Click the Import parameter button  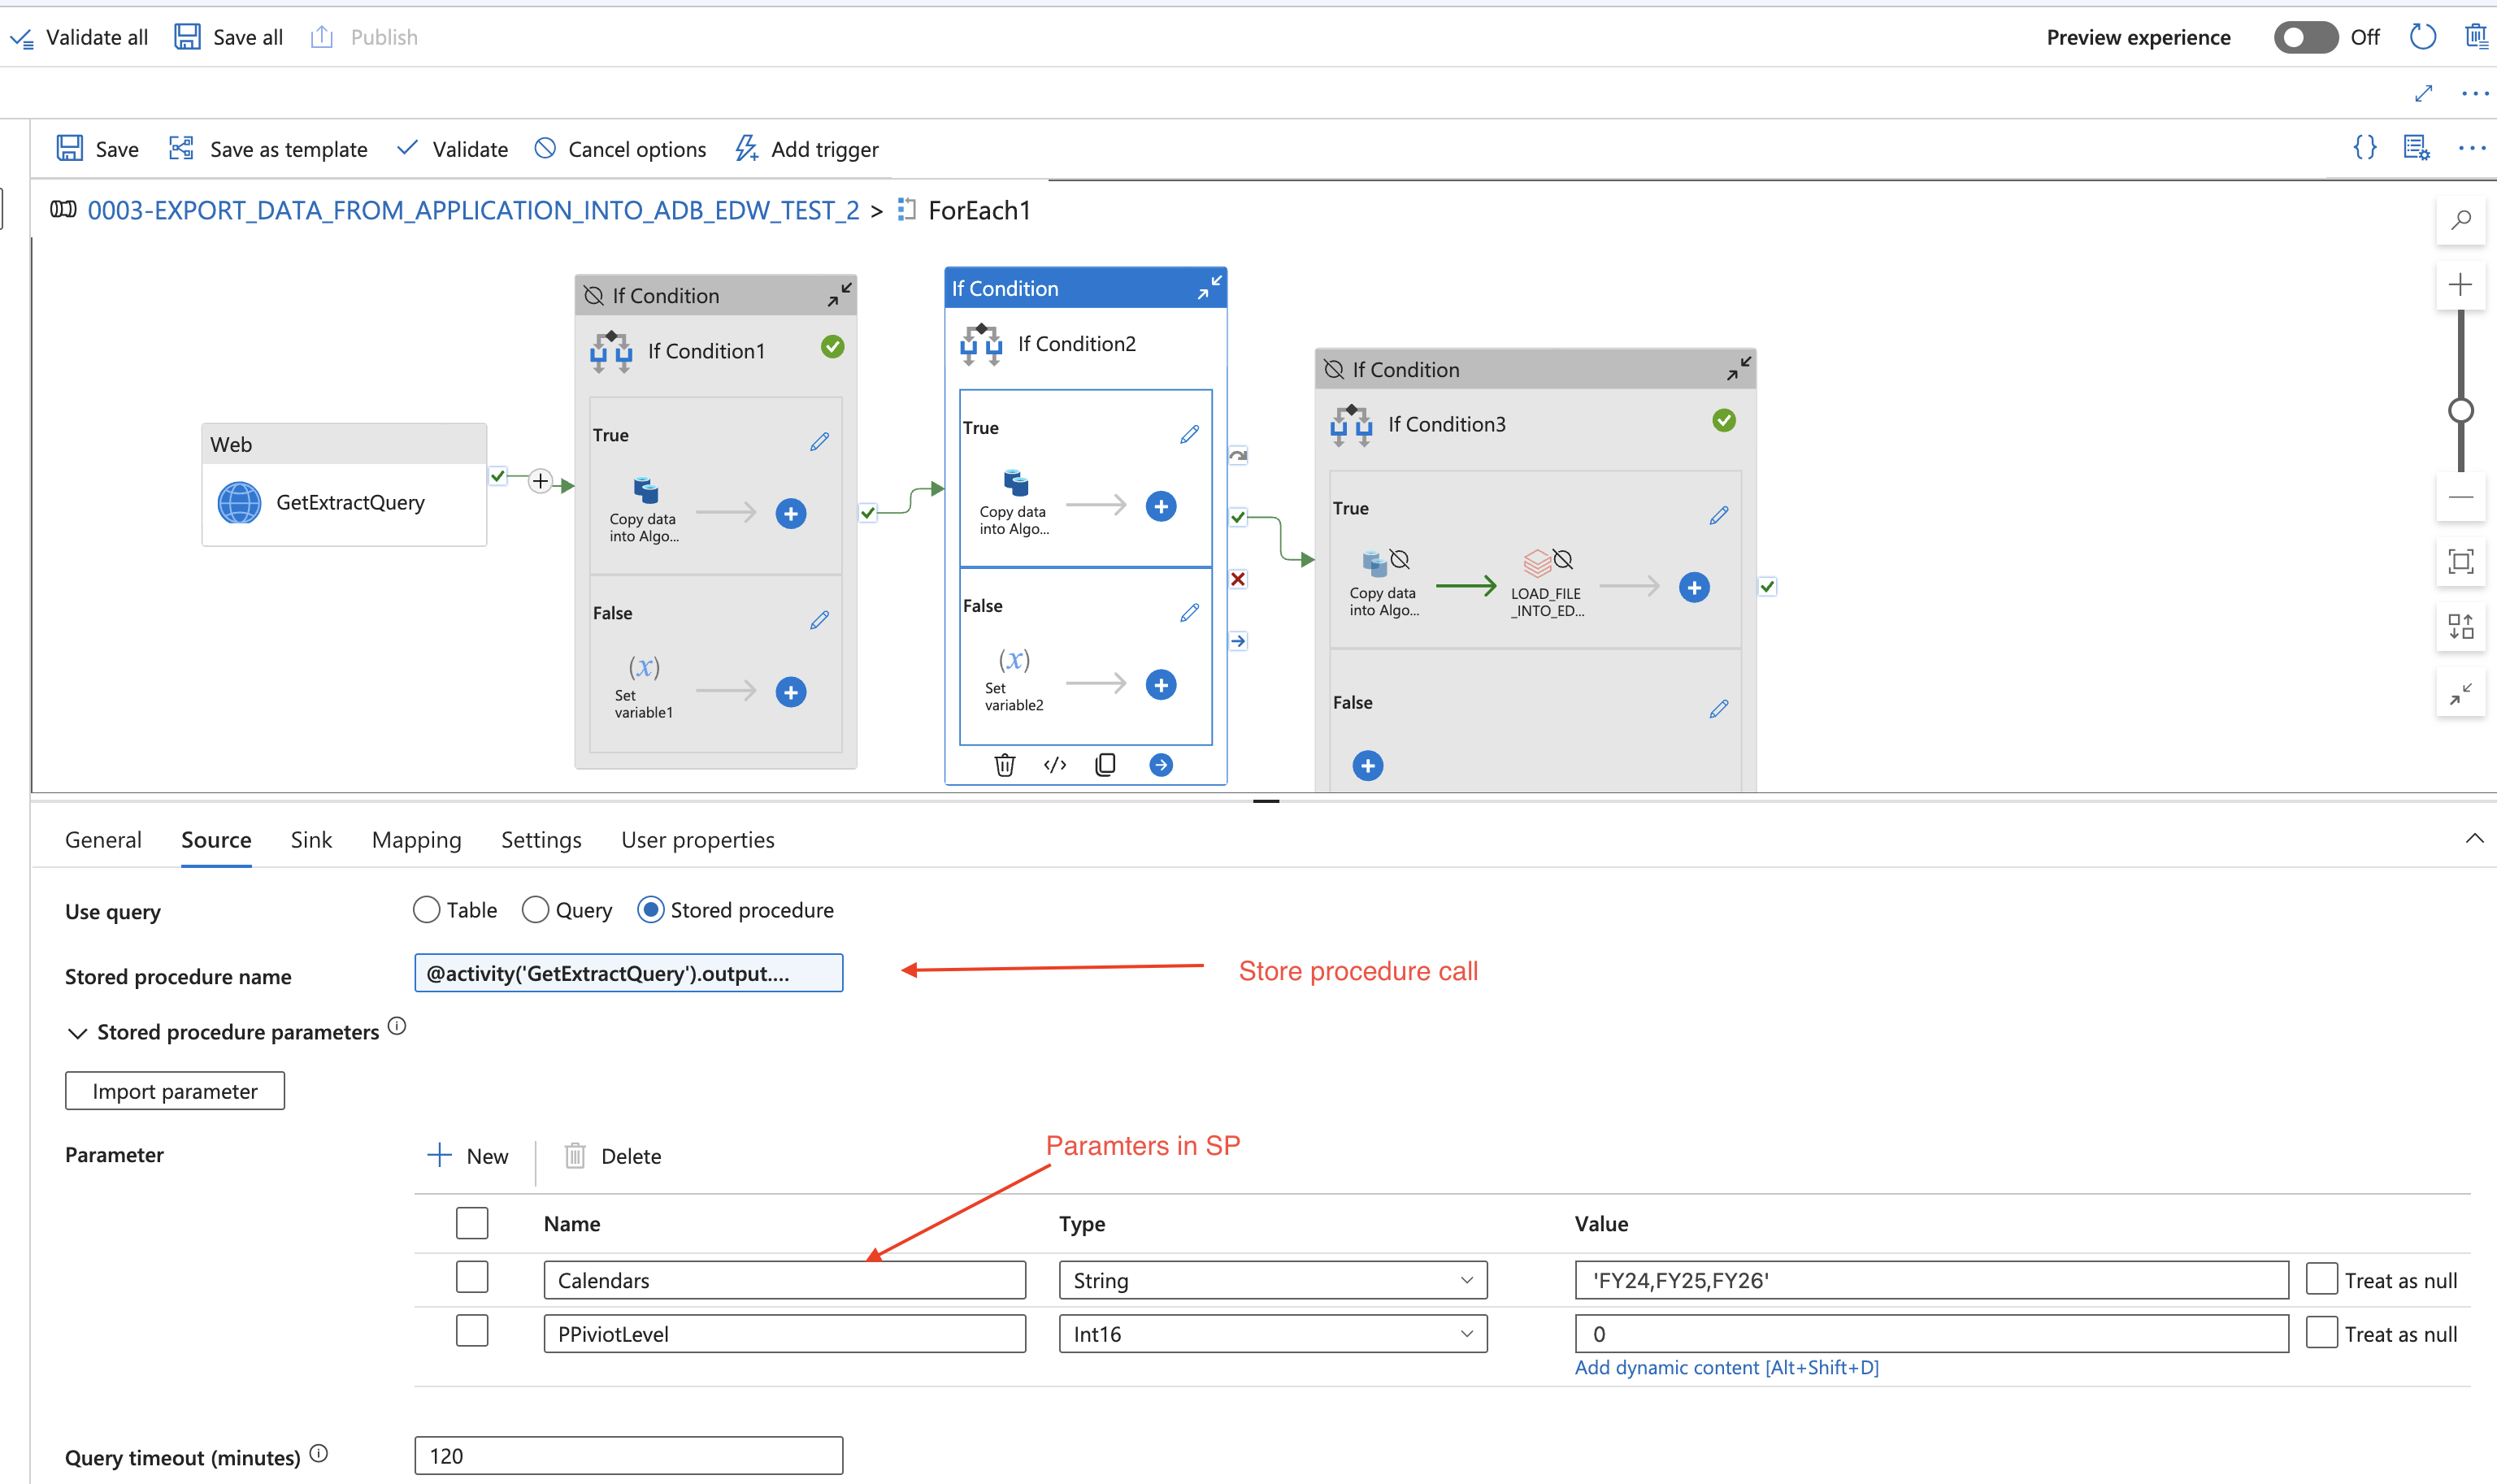point(175,1090)
